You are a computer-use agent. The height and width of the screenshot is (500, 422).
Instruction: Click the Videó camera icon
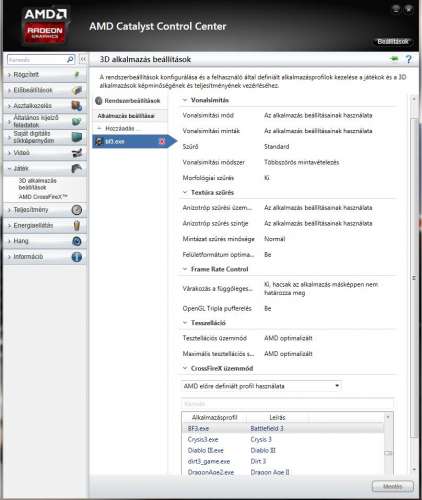pyautogui.click(x=77, y=153)
